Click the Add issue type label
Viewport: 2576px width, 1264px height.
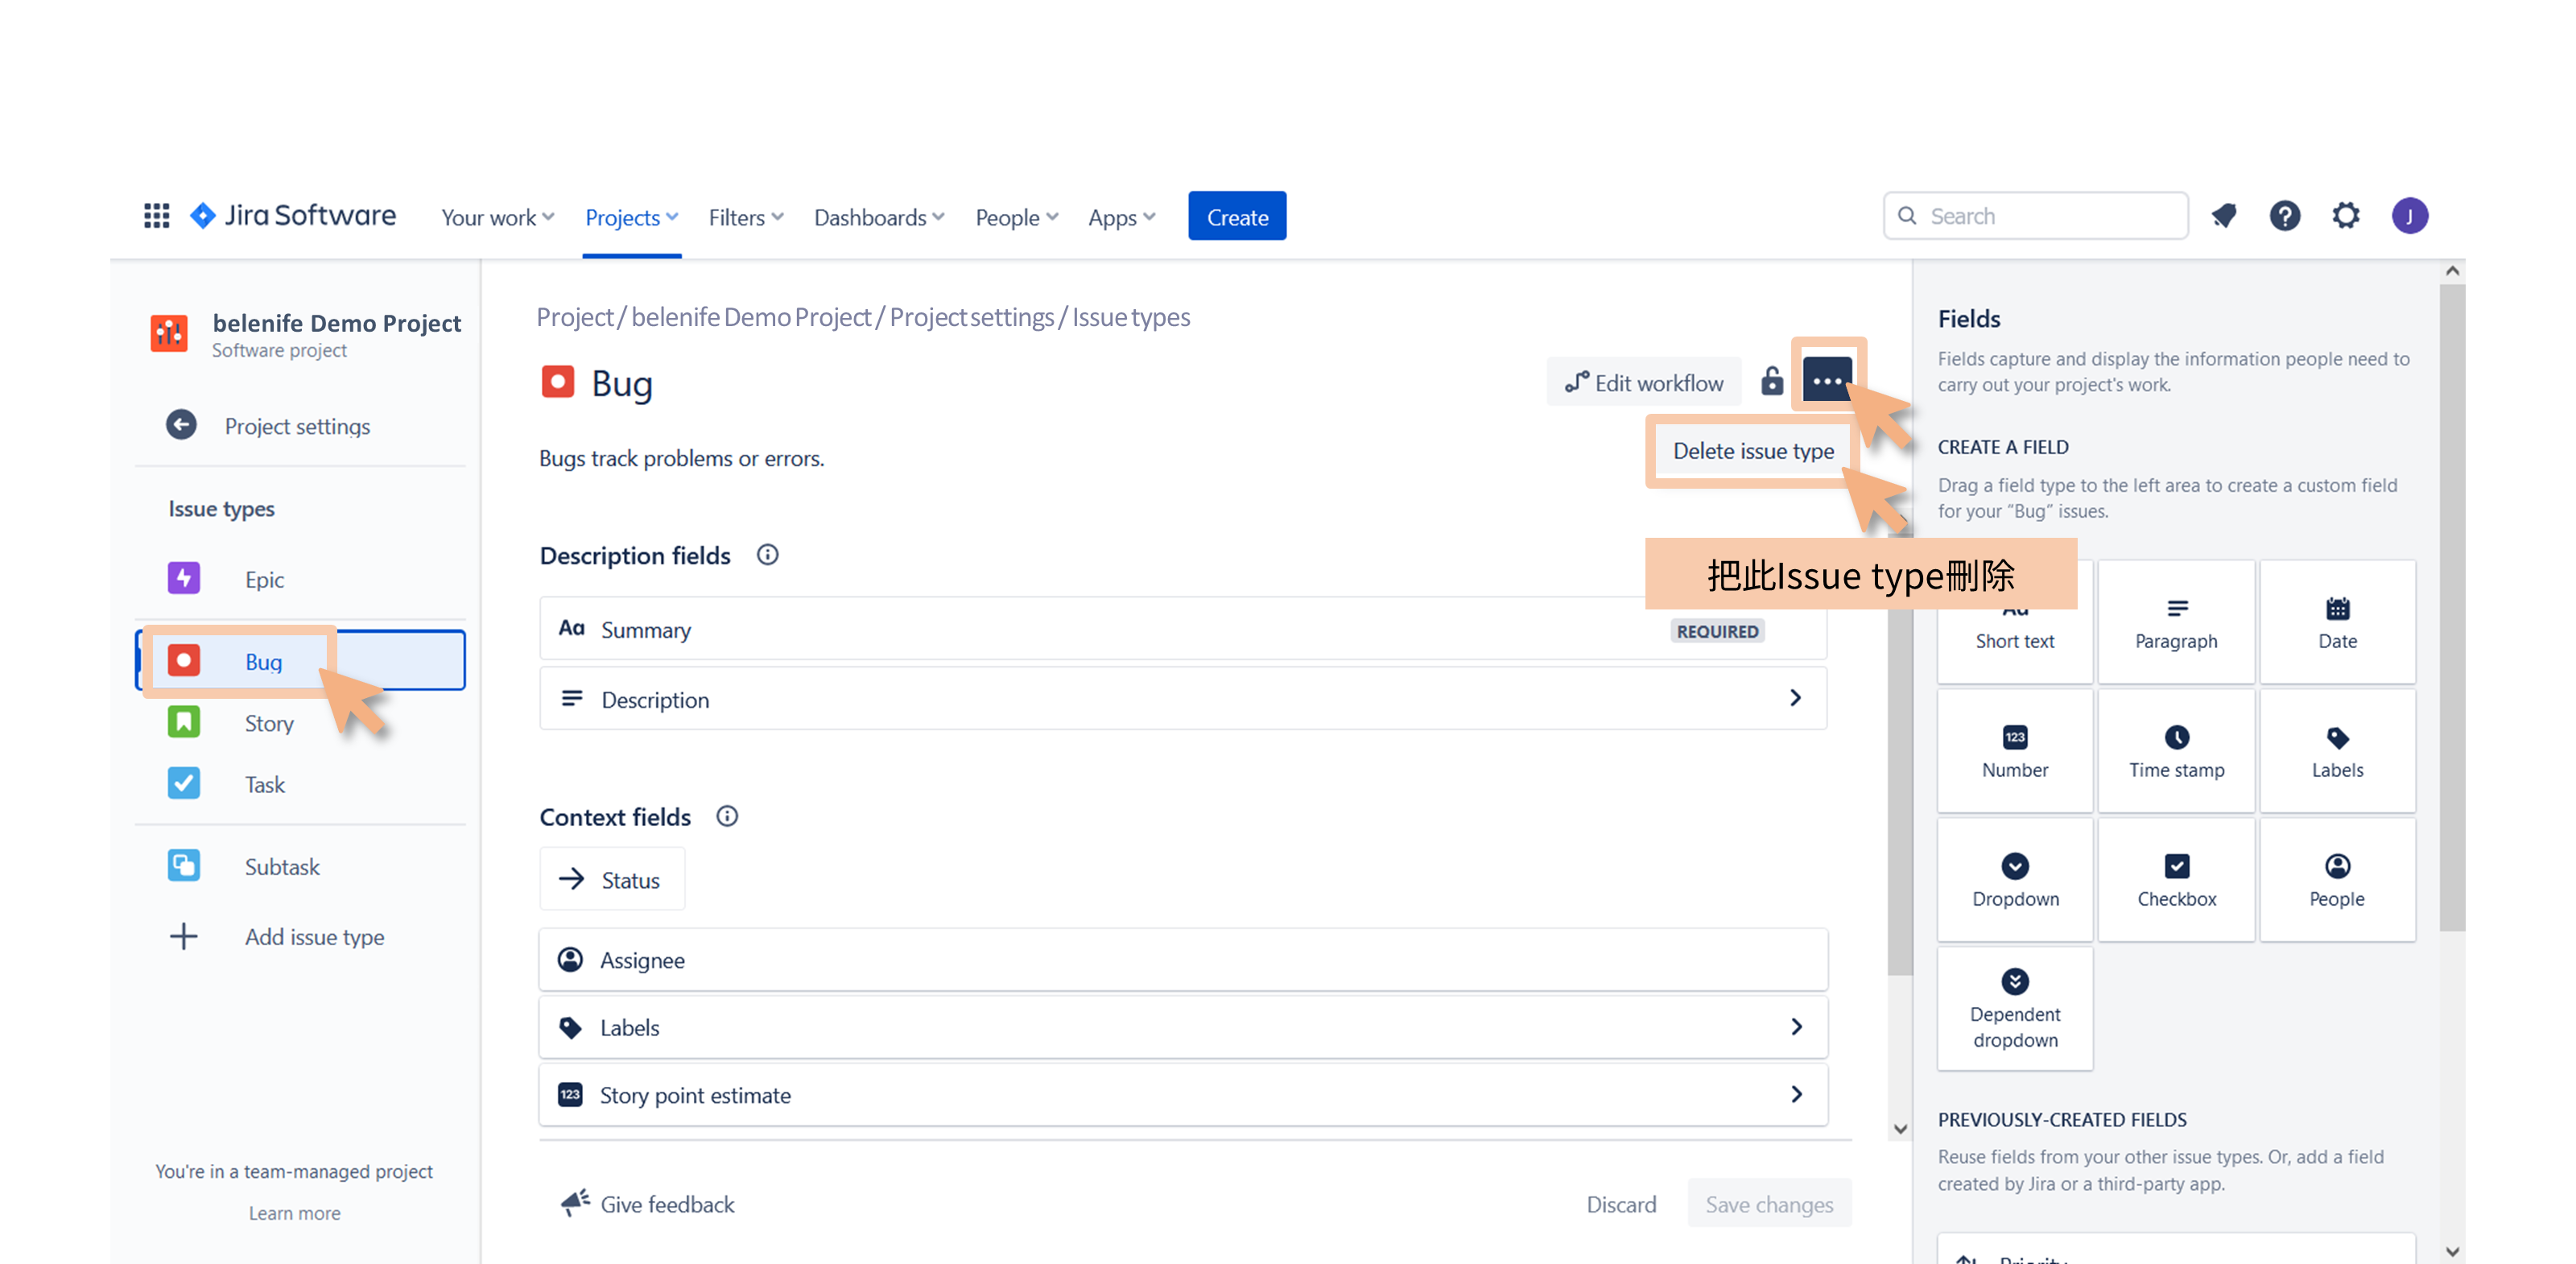pos(315,937)
